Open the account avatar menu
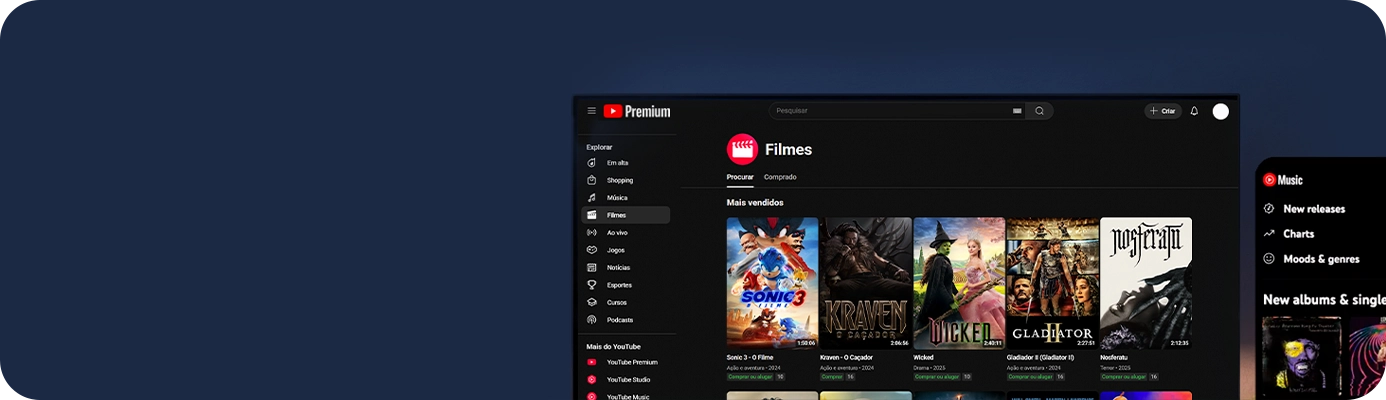The image size is (1386, 400). coord(1220,111)
